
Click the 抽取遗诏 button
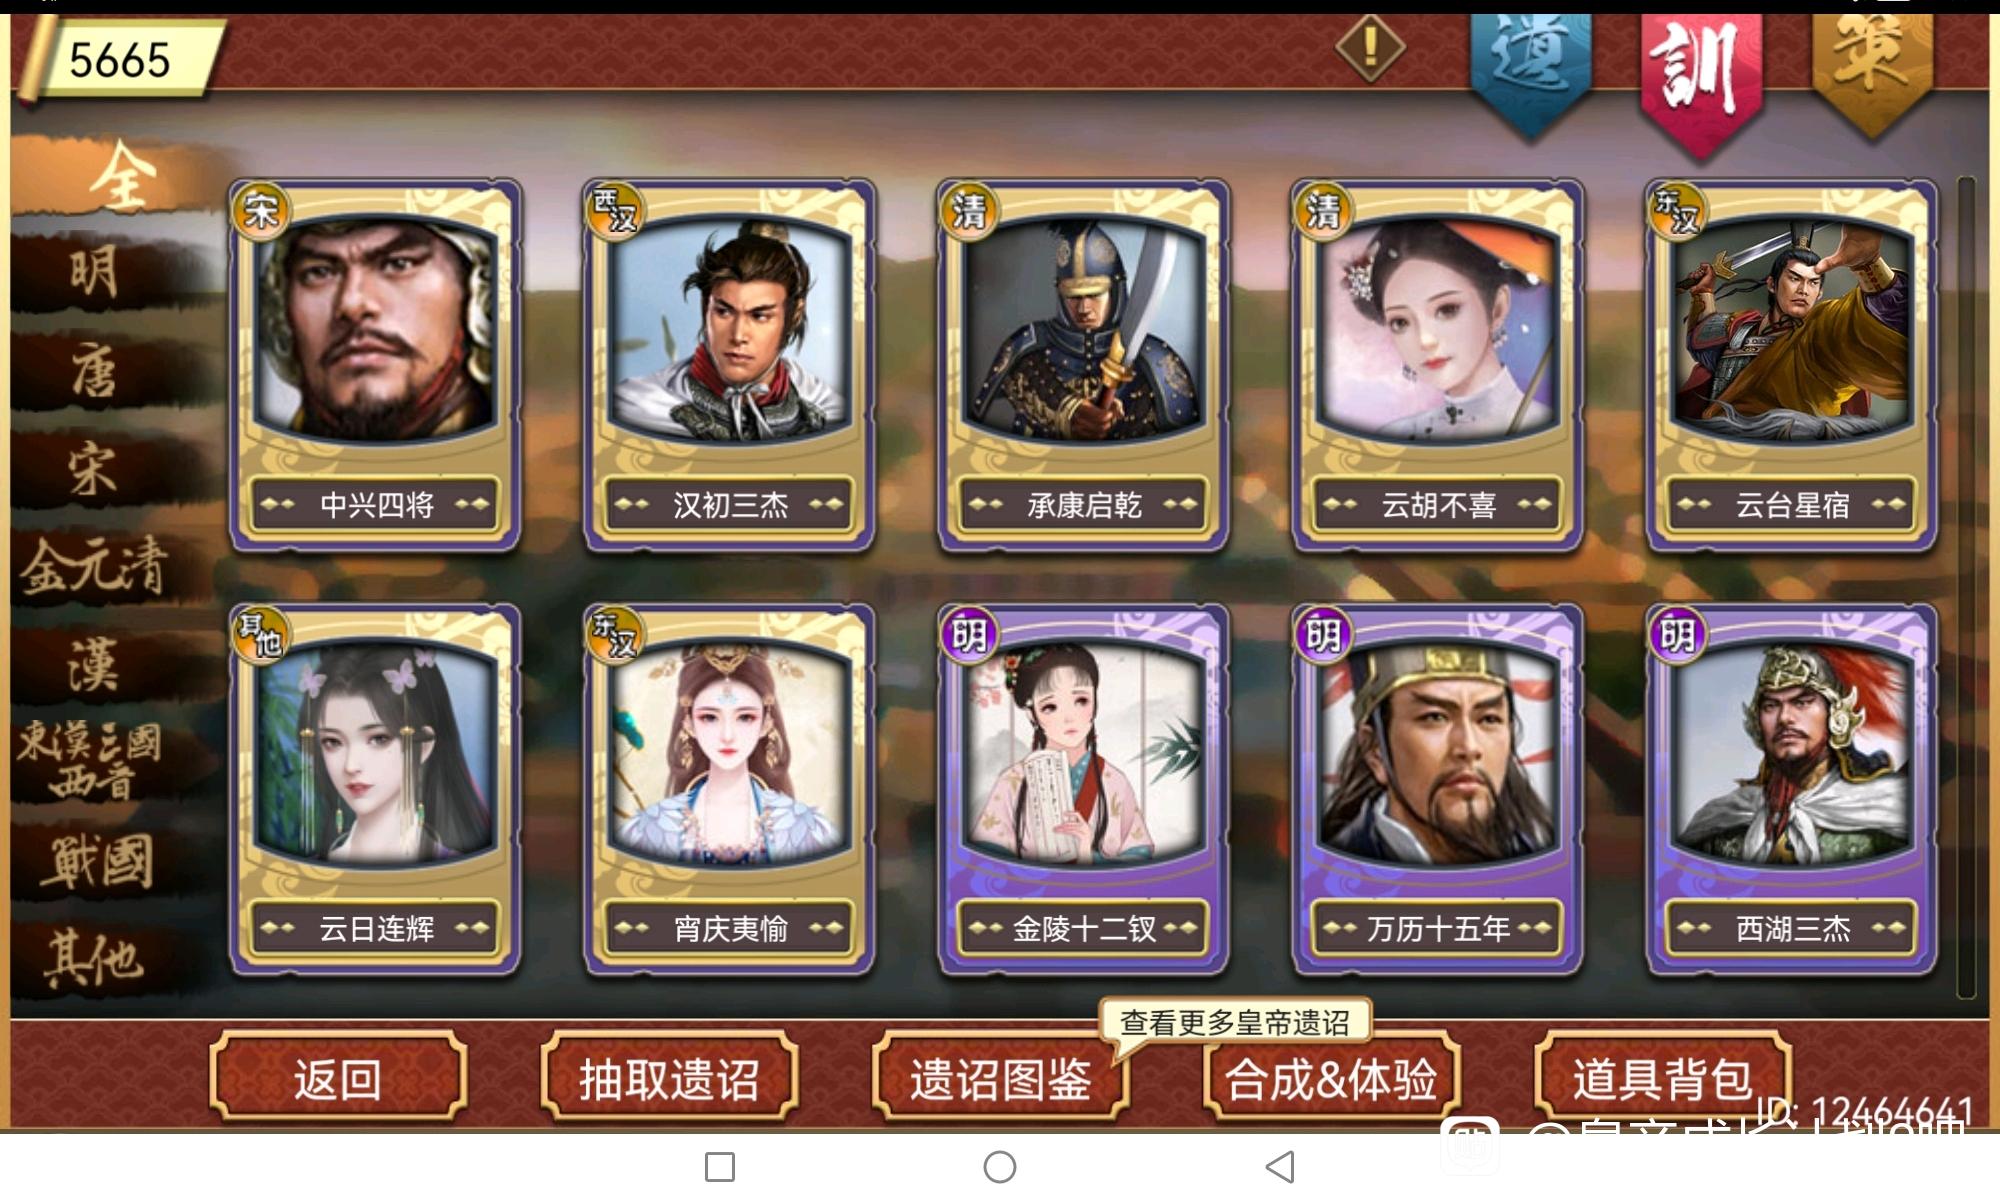669,1078
